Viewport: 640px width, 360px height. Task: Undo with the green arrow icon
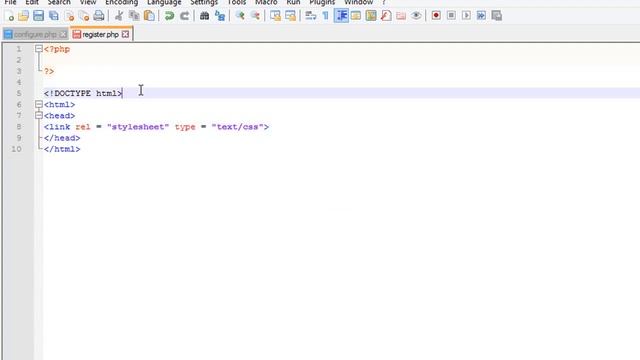click(x=169, y=16)
